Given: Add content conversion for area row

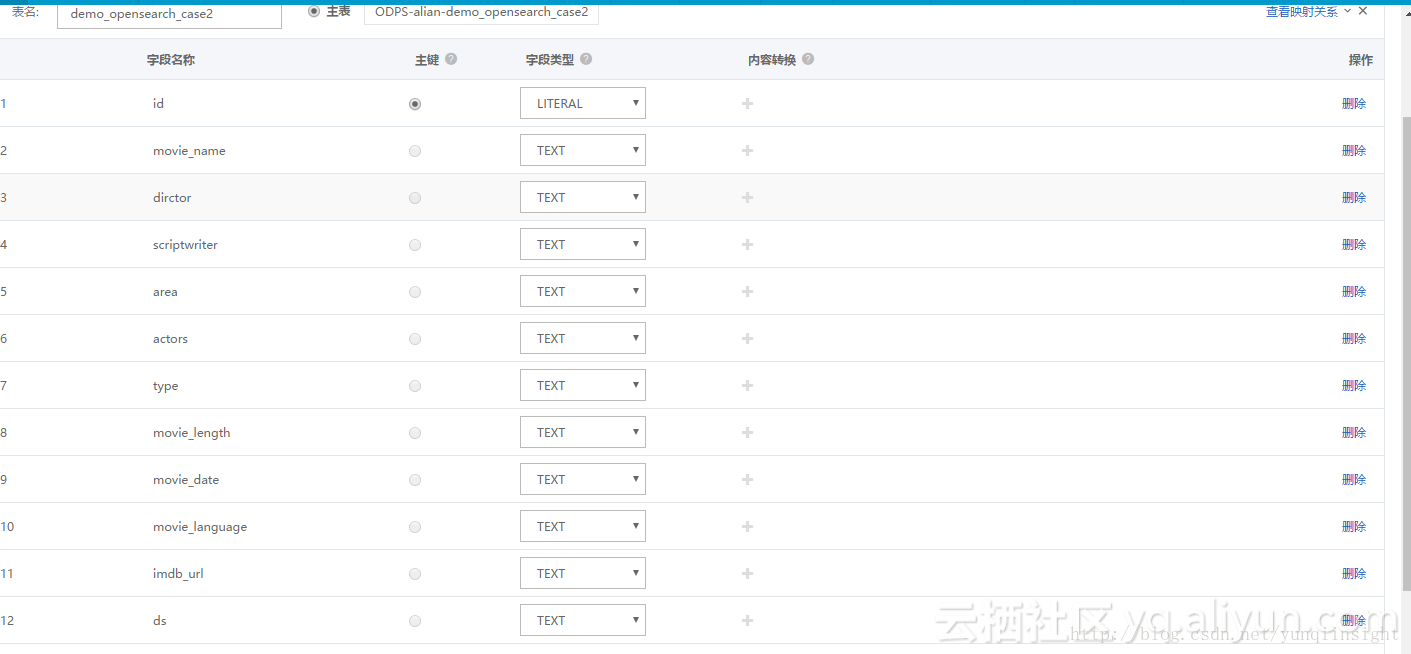Looking at the screenshot, I should point(747,292).
